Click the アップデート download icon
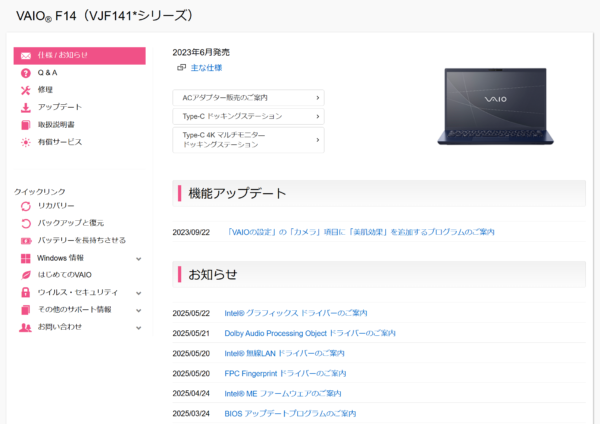Screen dimensions: 600x424 coord(26,108)
